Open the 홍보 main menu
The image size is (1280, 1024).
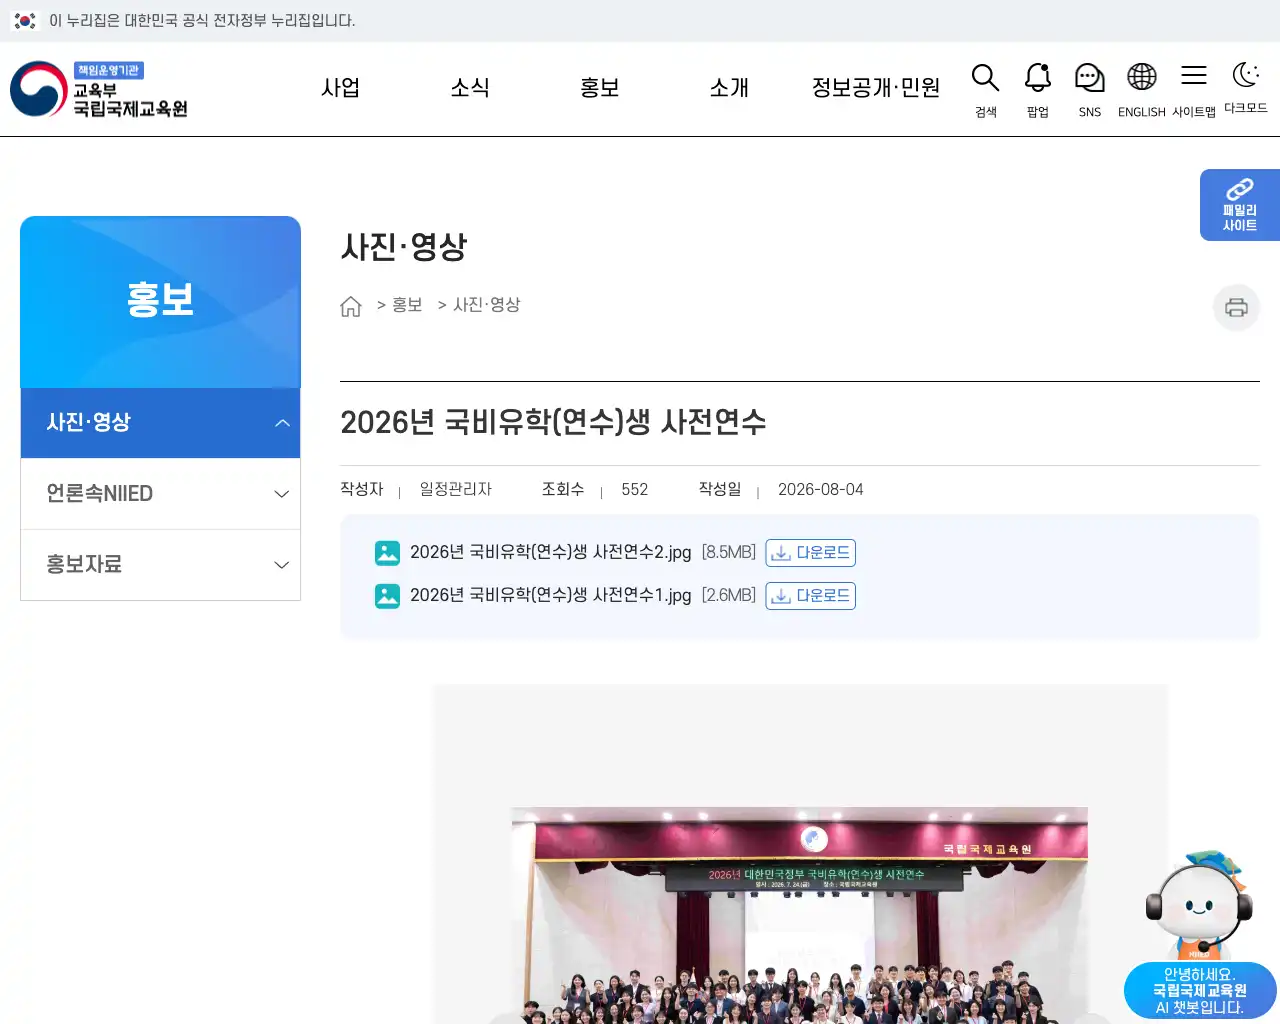tap(600, 88)
